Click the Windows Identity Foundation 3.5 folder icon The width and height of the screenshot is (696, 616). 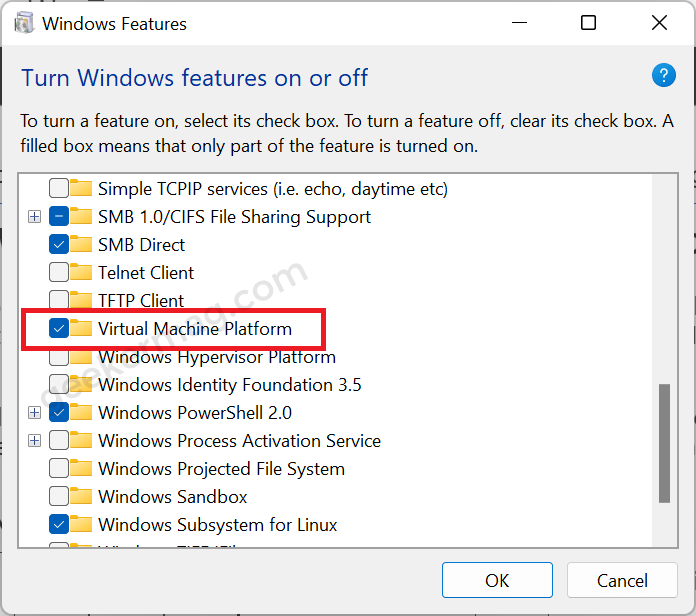pyautogui.click(x=81, y=384)
